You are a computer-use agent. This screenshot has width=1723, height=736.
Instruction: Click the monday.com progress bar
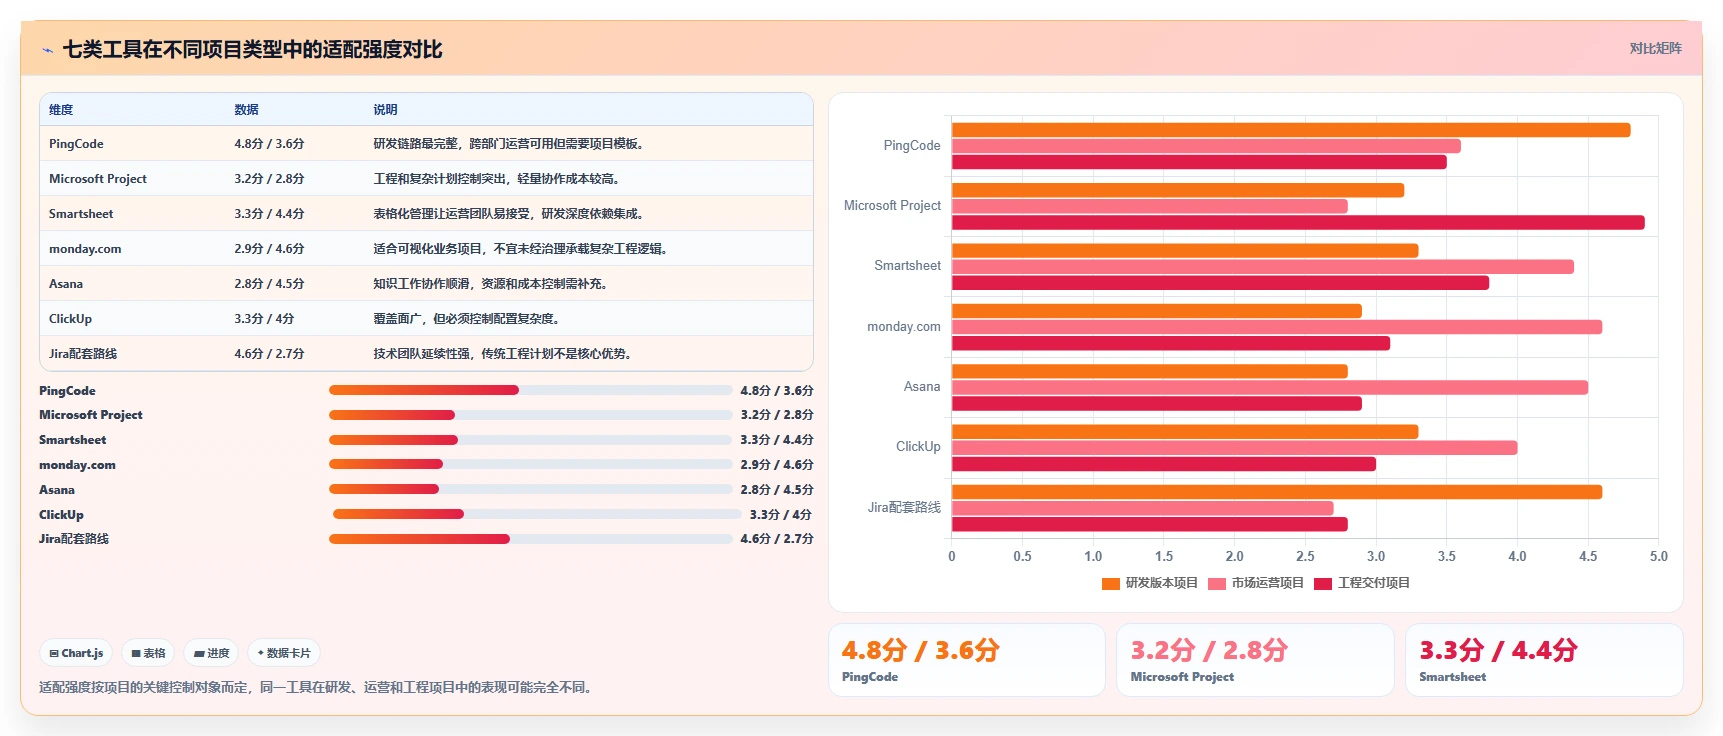tap(530, 464)
